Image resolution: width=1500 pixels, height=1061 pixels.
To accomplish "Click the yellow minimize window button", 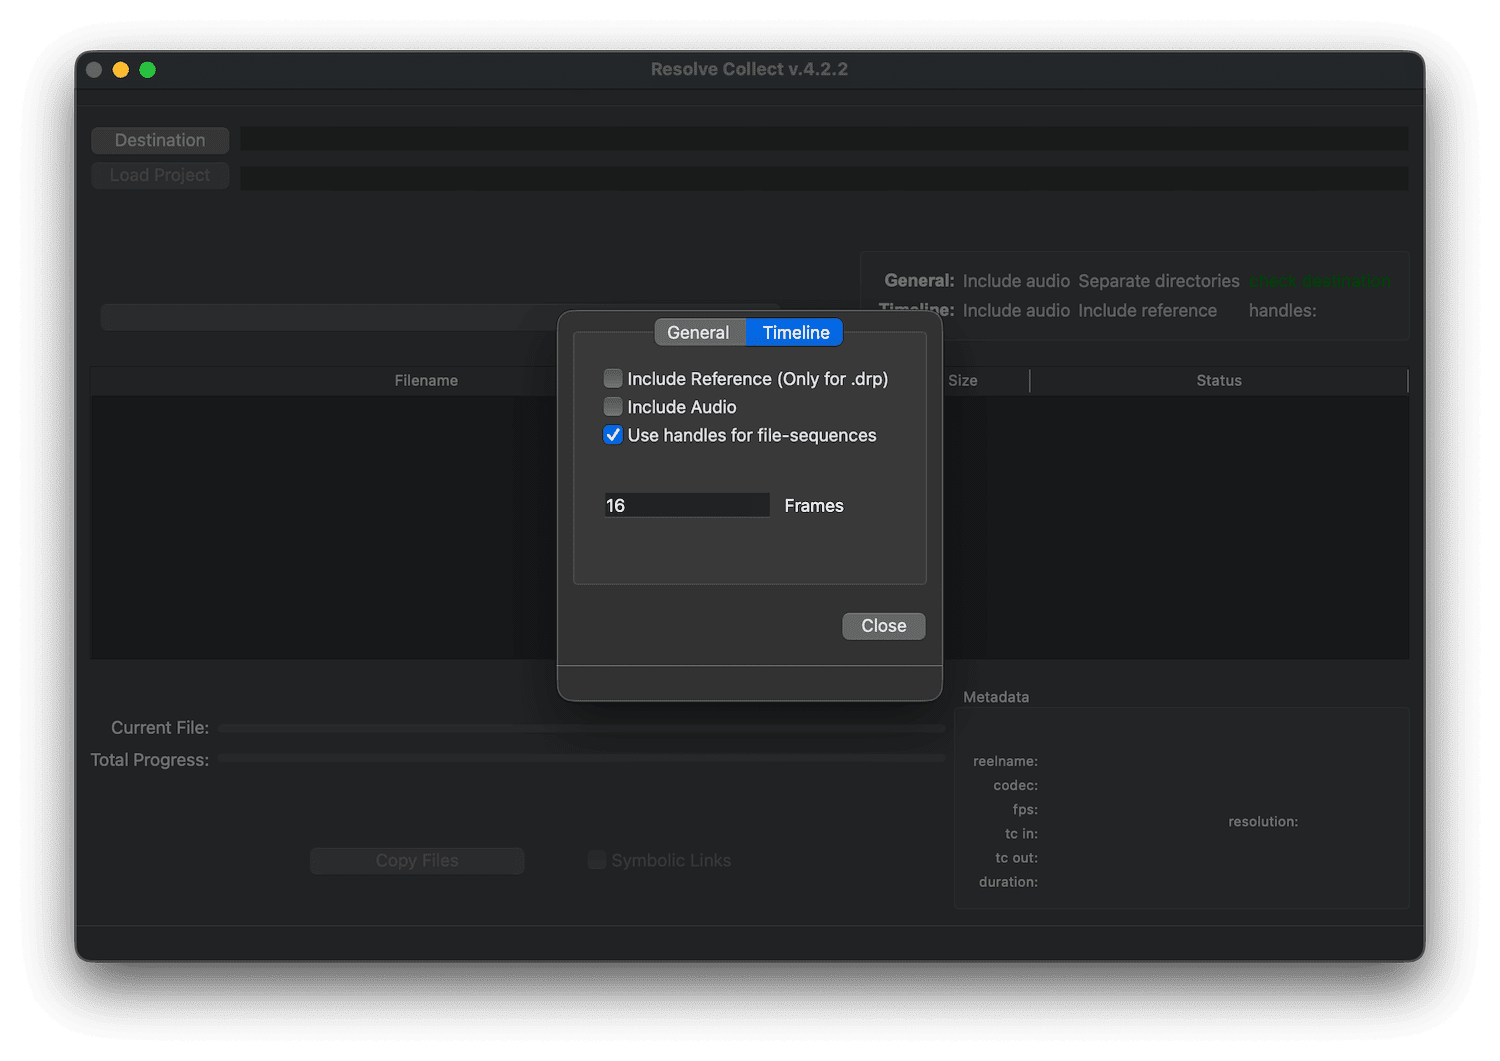I will [121, 69].
